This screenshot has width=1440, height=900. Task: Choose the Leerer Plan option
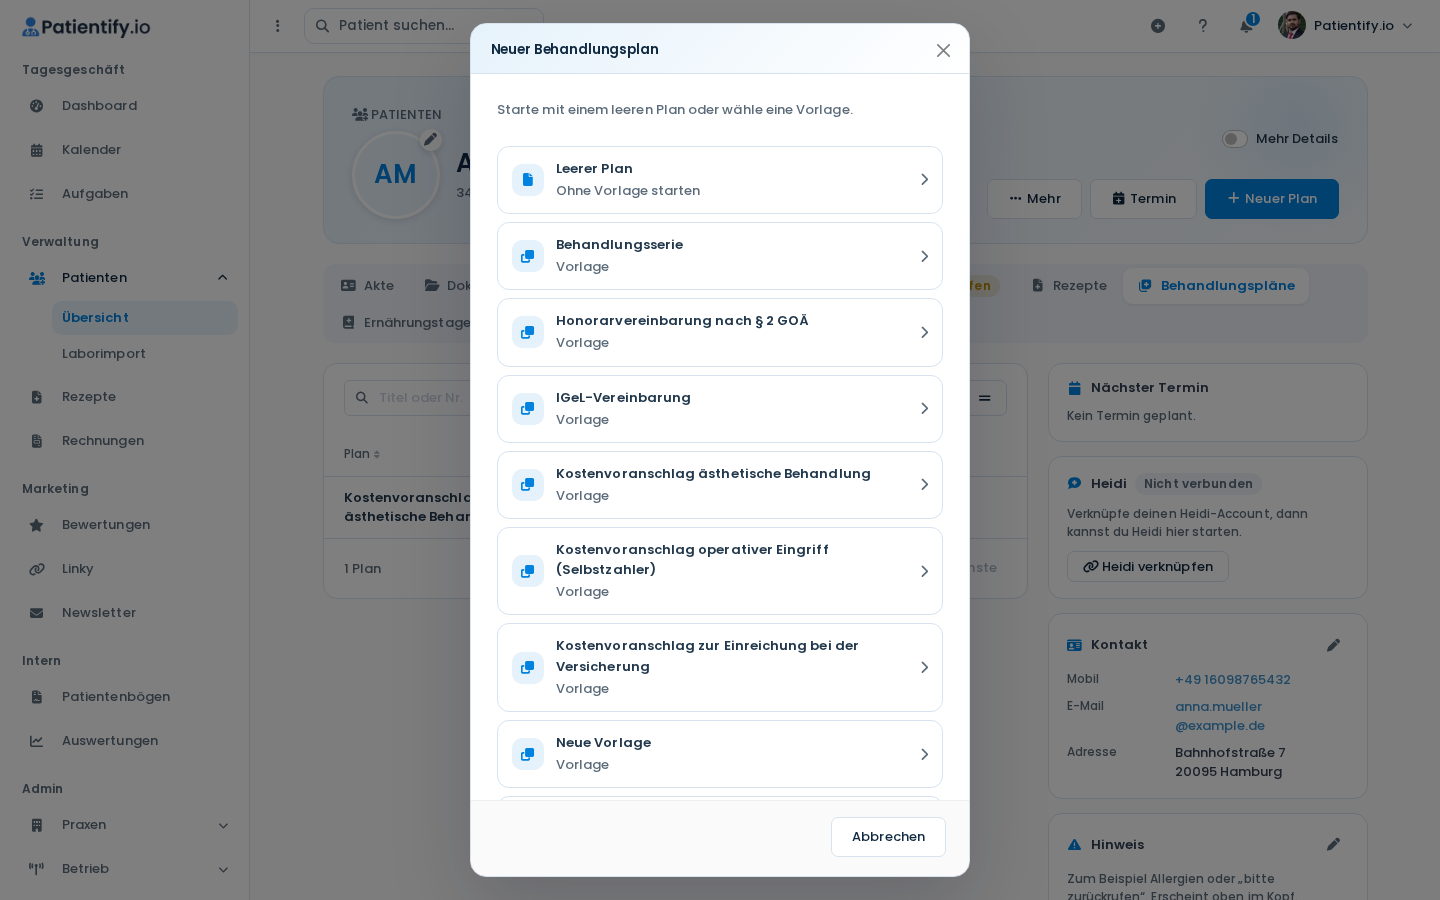(720, 180)
